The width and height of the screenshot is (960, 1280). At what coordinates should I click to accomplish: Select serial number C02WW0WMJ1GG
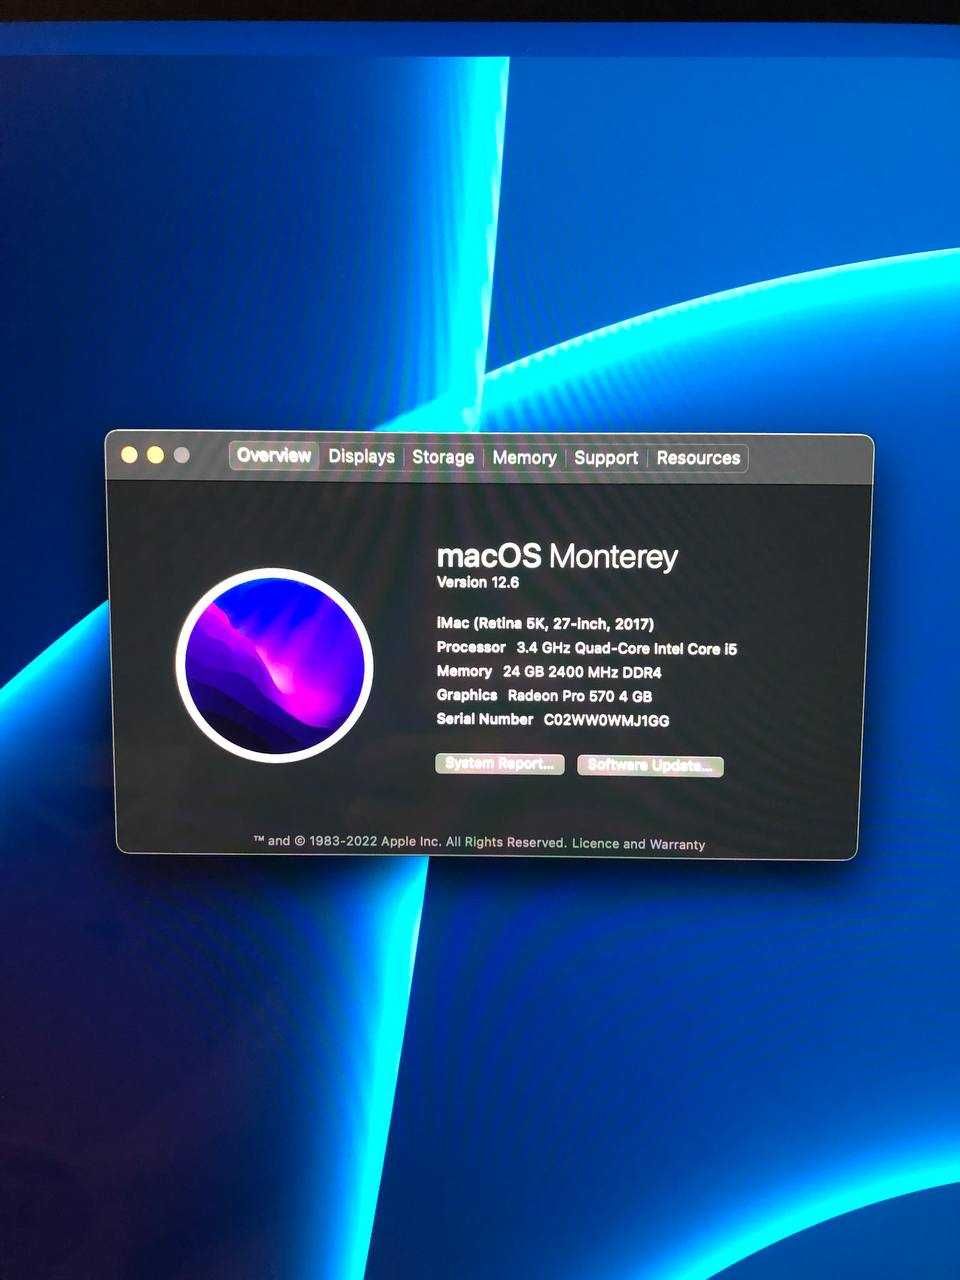tap(606, 720)
